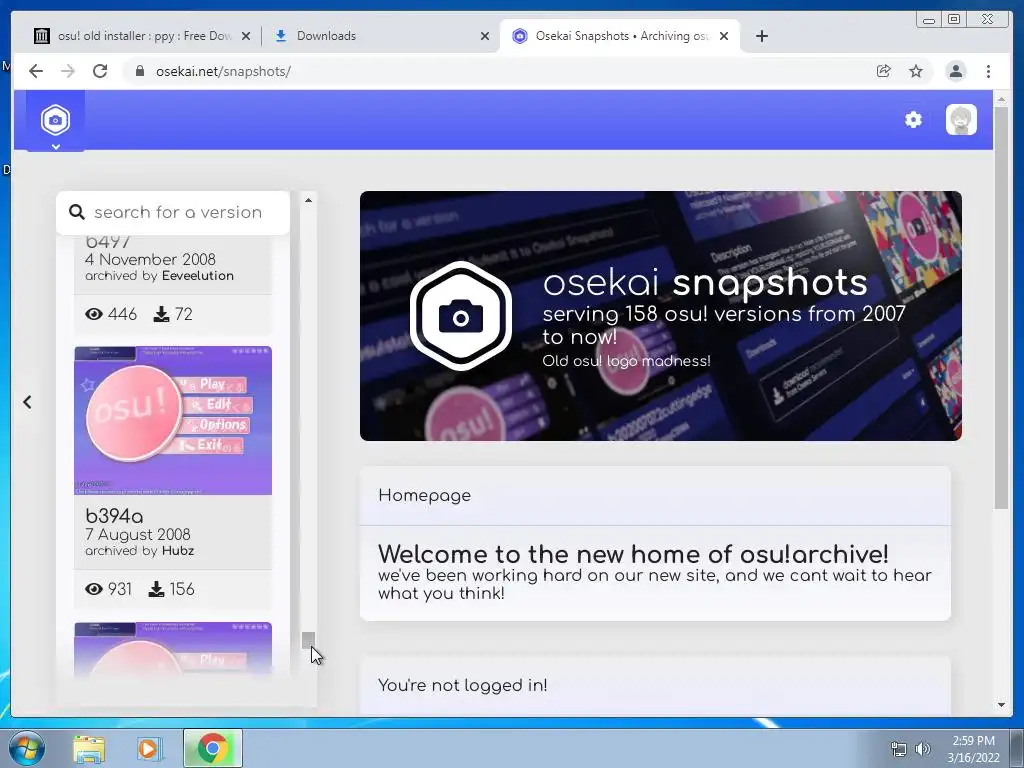Click the archiver name Eeveelution
Screen dimensions: 1024x768
pos(197,276)
